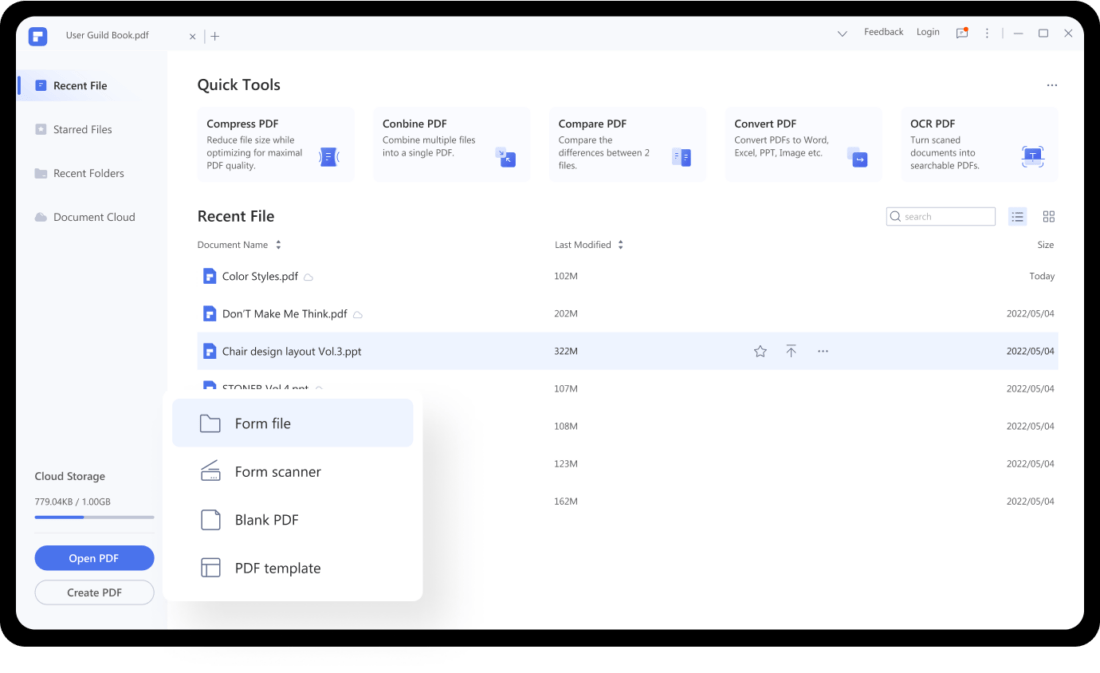The height and width of the screenshot is (673, 1100).
Task: Open the Convert PDF tool
Action: click(804, 145)
